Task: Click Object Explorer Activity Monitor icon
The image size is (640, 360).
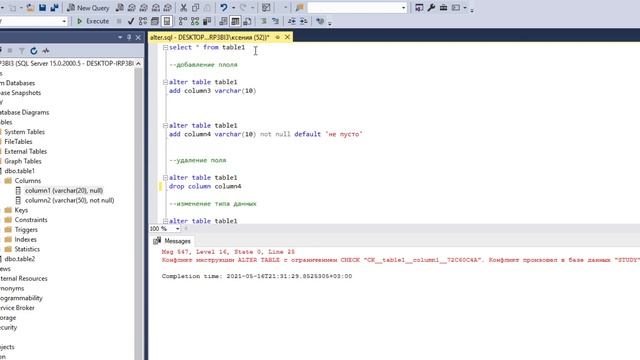Action: 46,51
